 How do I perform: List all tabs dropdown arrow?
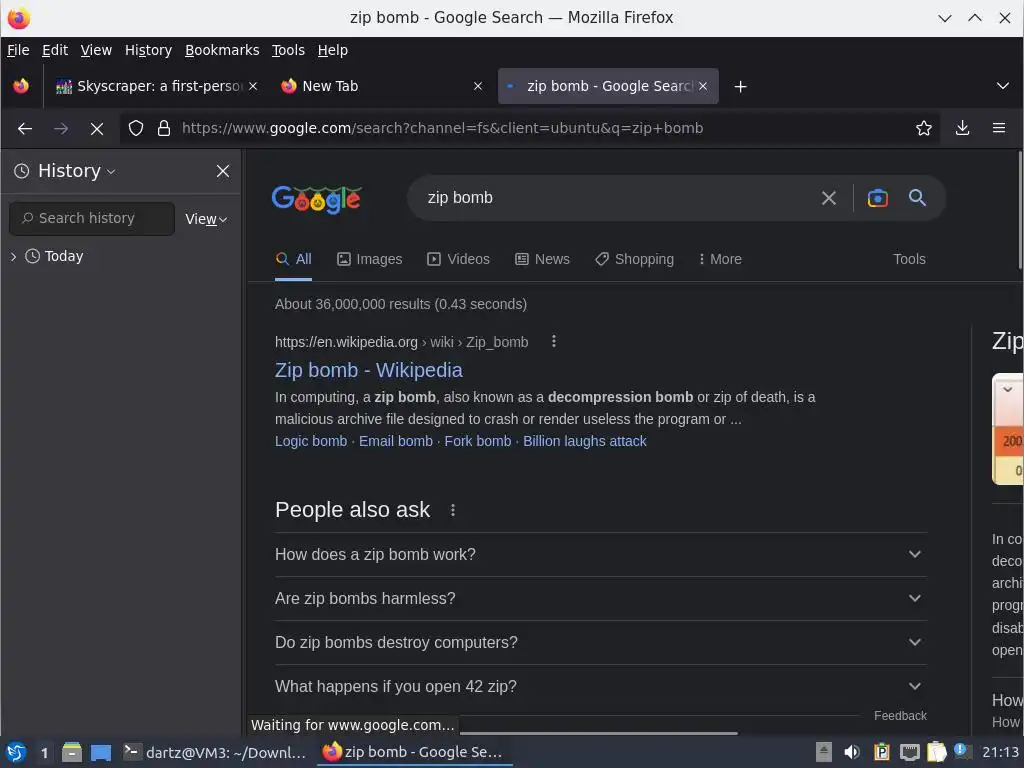1002,86
